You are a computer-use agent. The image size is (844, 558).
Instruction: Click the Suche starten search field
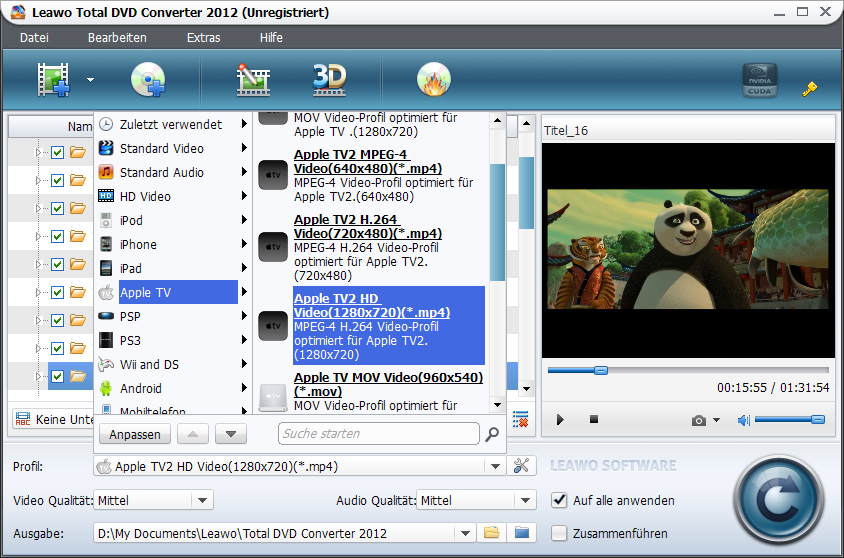(378, 434)
